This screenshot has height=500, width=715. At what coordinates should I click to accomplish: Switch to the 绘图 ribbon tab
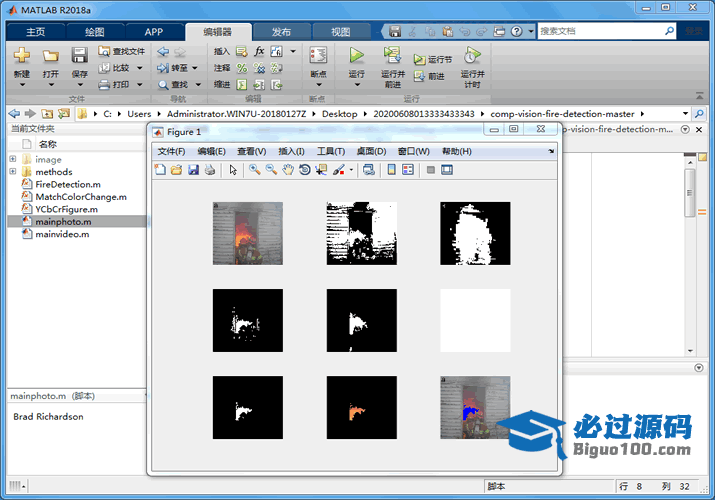pyautogui.click(x=94, y=31)
